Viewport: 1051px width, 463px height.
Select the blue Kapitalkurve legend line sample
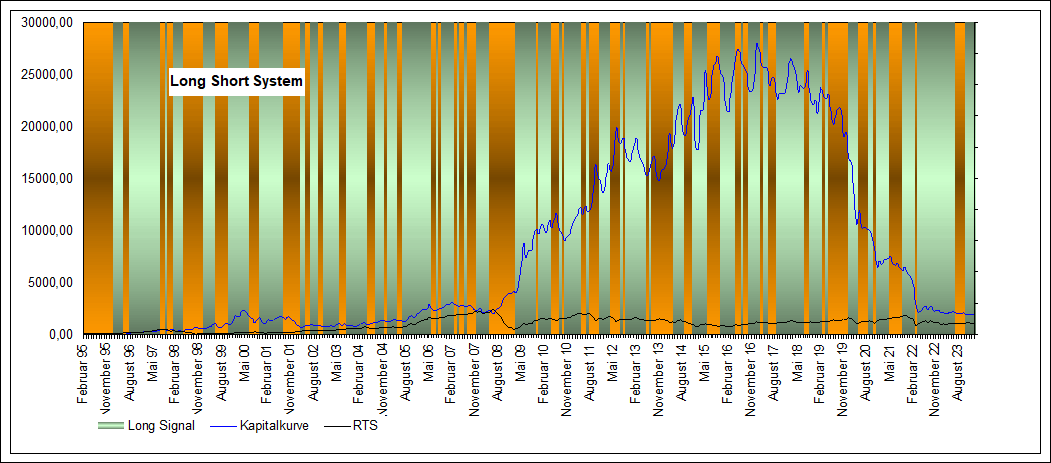[223, 425]
